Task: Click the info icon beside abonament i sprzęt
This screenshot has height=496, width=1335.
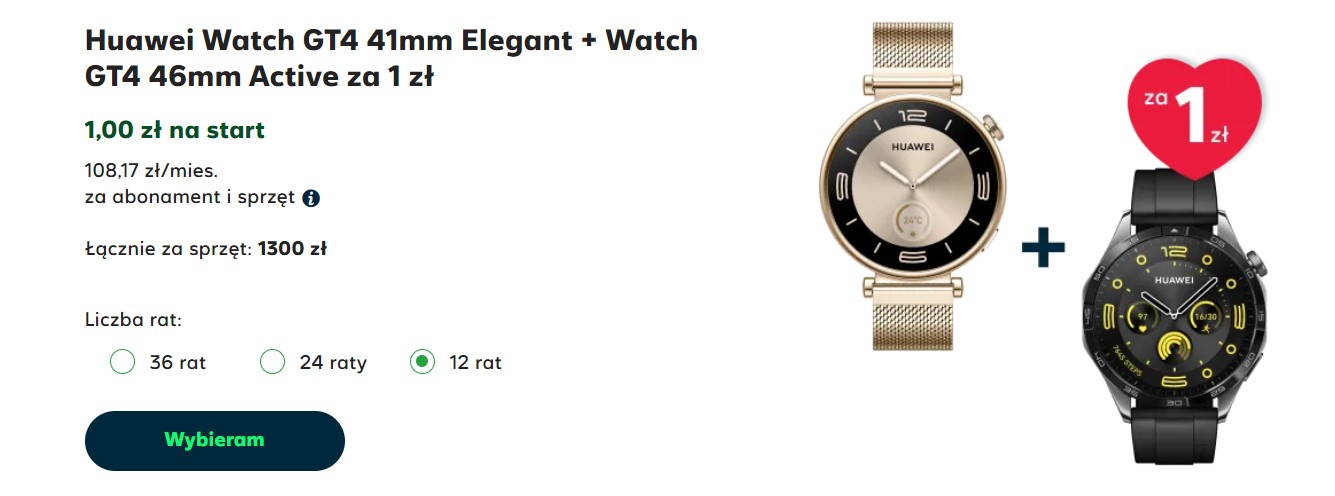Action: [x=311, y=198]
